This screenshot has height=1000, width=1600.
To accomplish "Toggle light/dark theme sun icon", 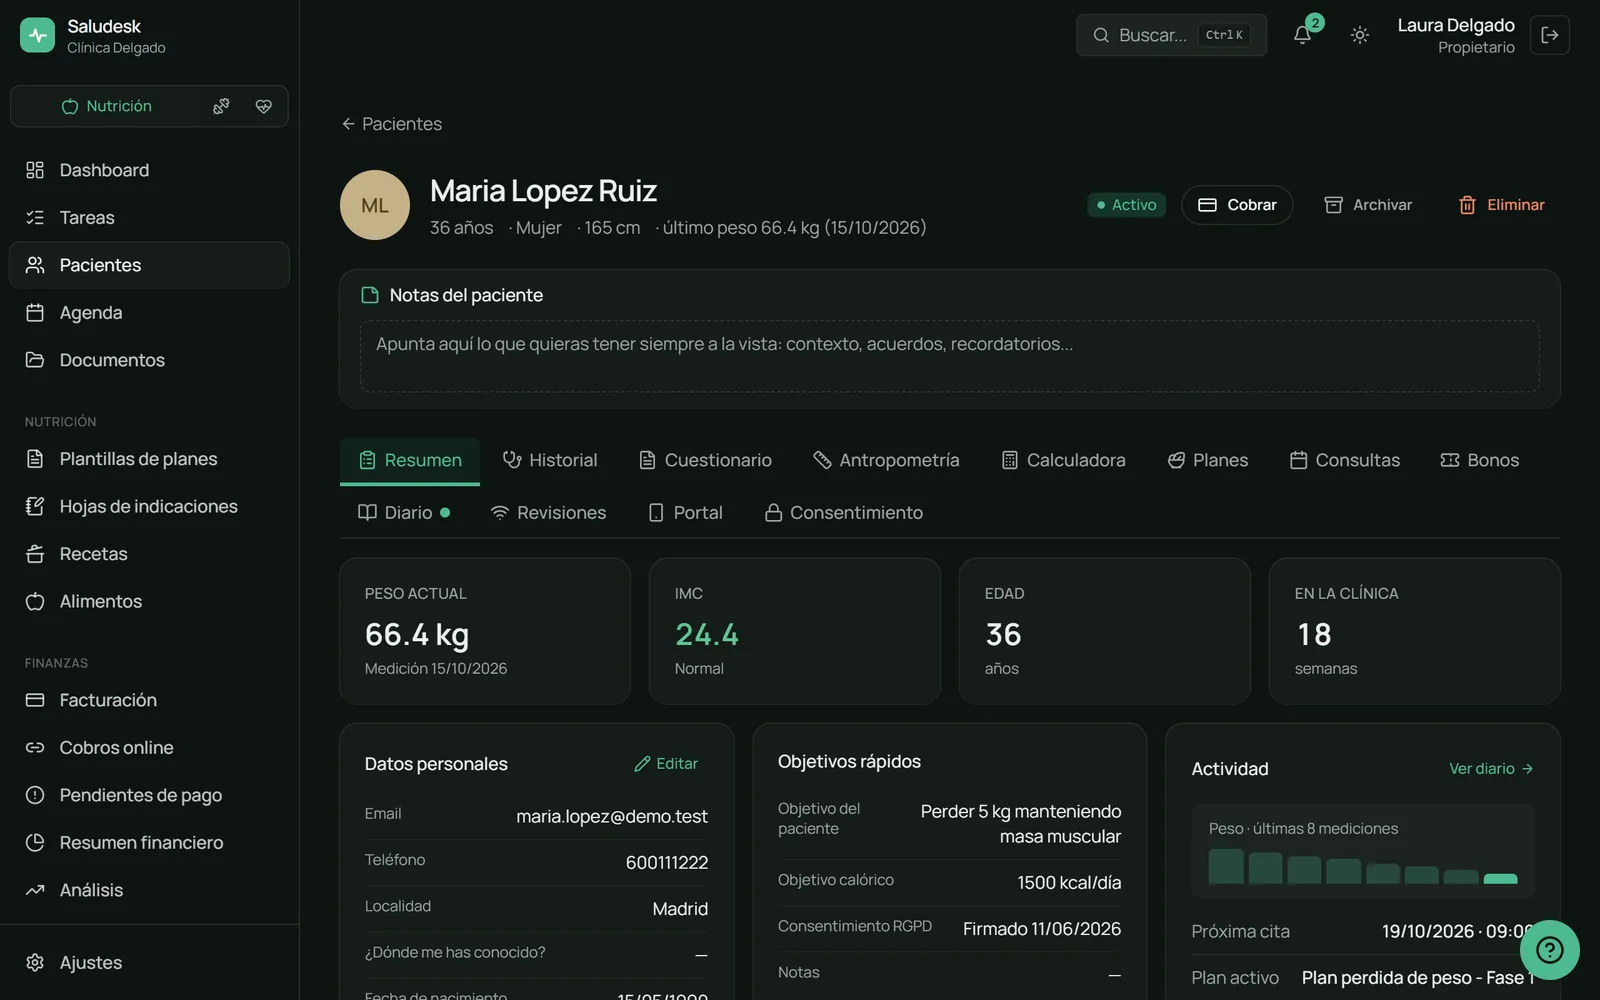I will coord(1359,35).
